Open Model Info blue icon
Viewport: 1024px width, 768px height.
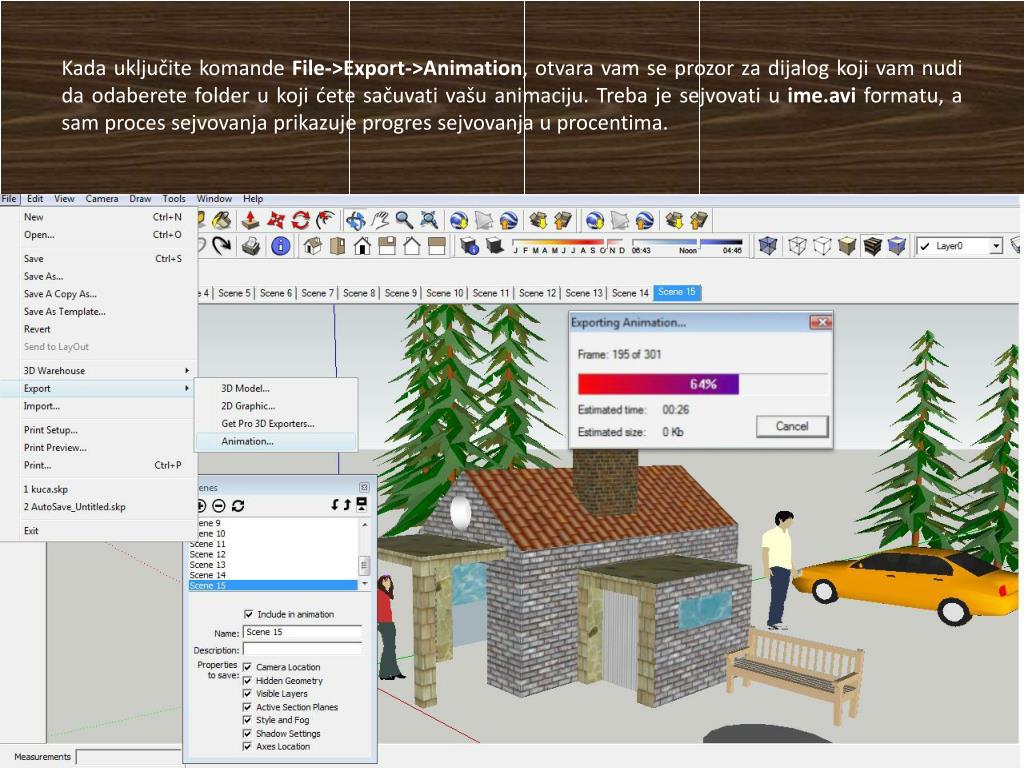point(281,246)
